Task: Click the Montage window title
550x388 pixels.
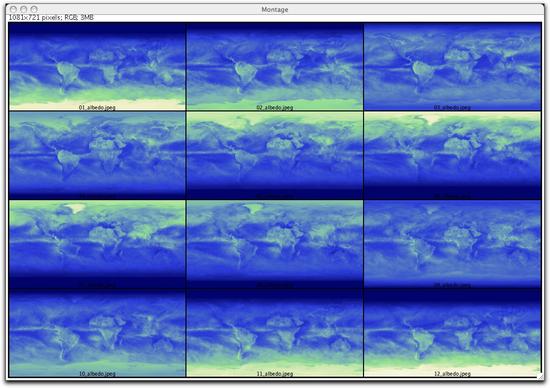Action: coord(275,9)
